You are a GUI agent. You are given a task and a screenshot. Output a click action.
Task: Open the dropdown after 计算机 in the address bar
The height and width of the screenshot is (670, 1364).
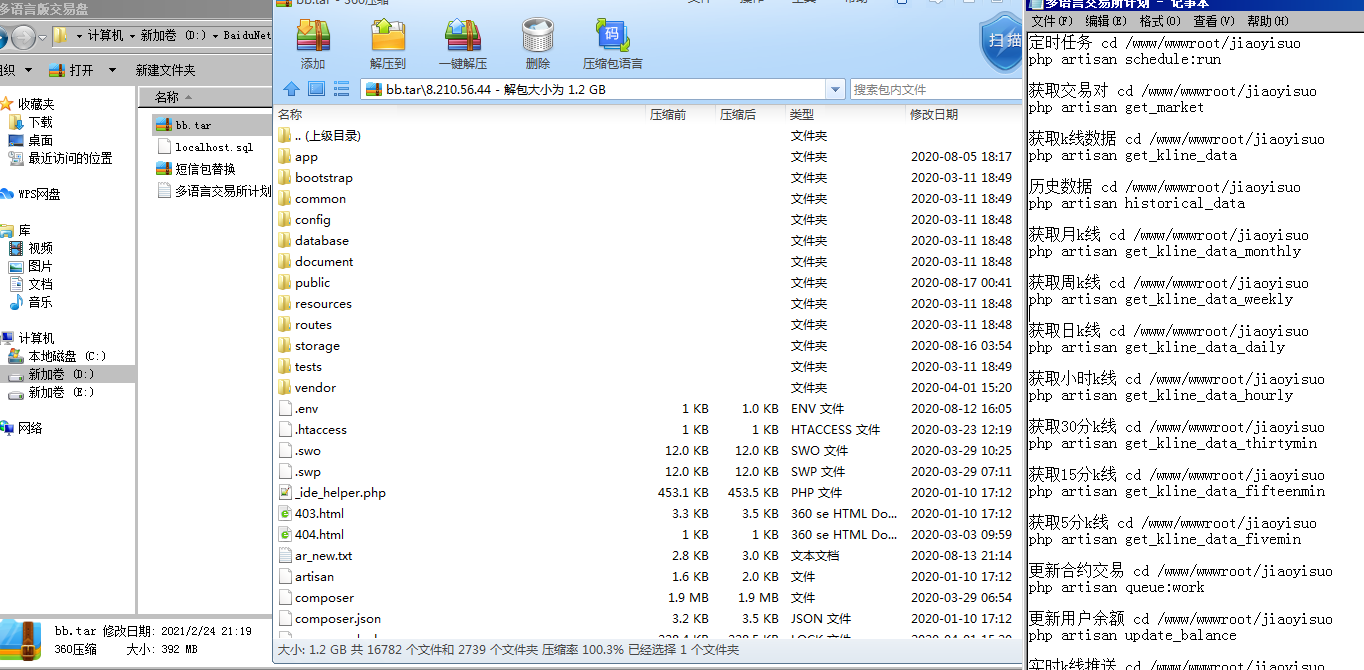click(x=133, y=36)
